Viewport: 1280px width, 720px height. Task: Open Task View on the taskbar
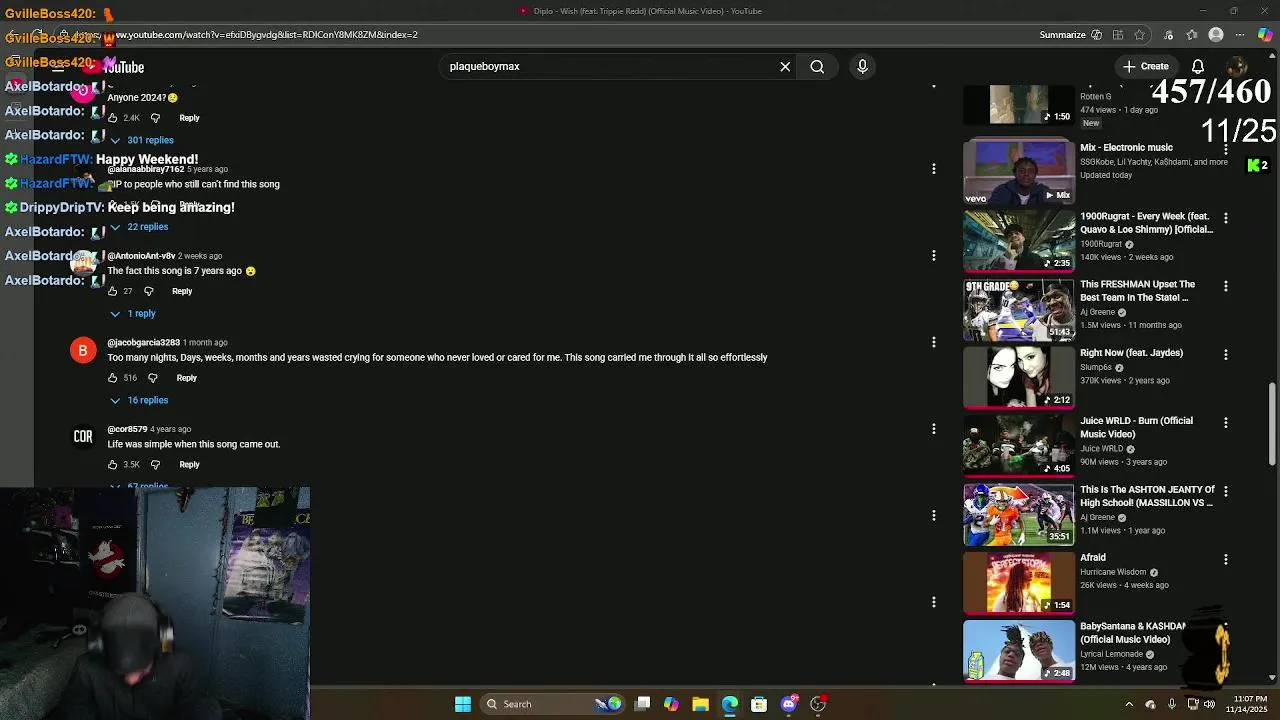pyautogui.click(x=643, y=704)
